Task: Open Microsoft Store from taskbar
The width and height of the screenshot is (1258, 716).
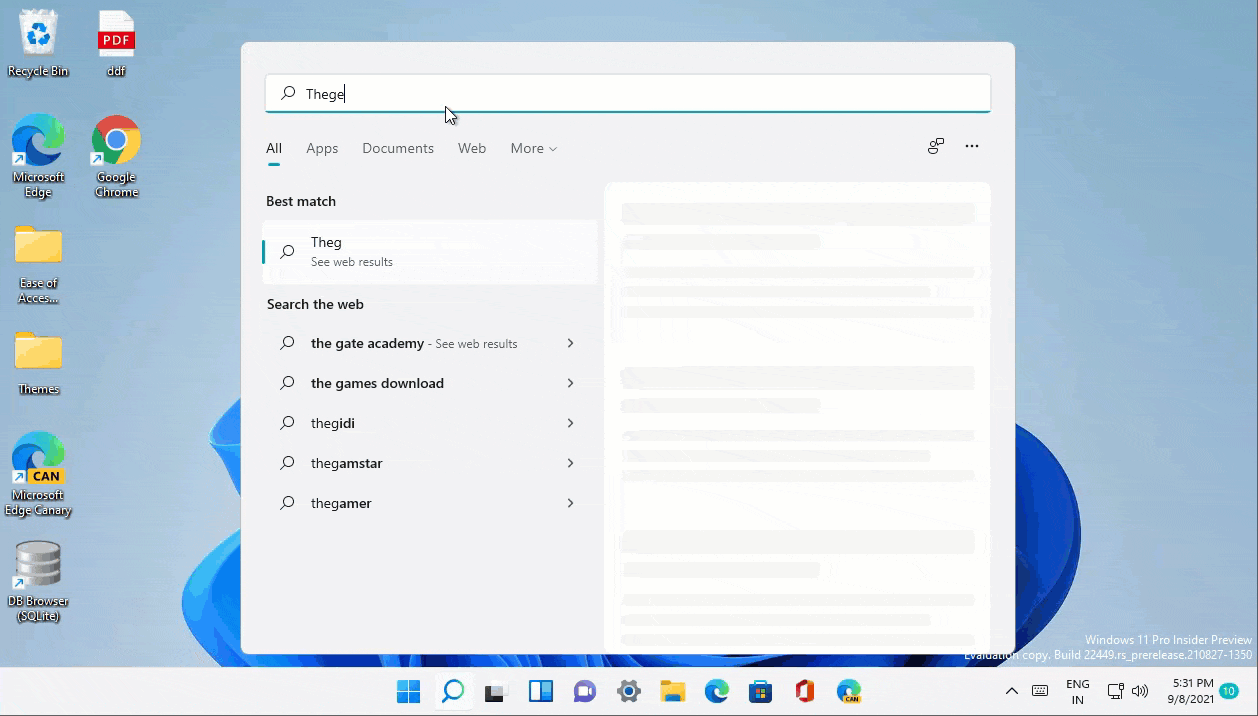Action: pos(760,691)
